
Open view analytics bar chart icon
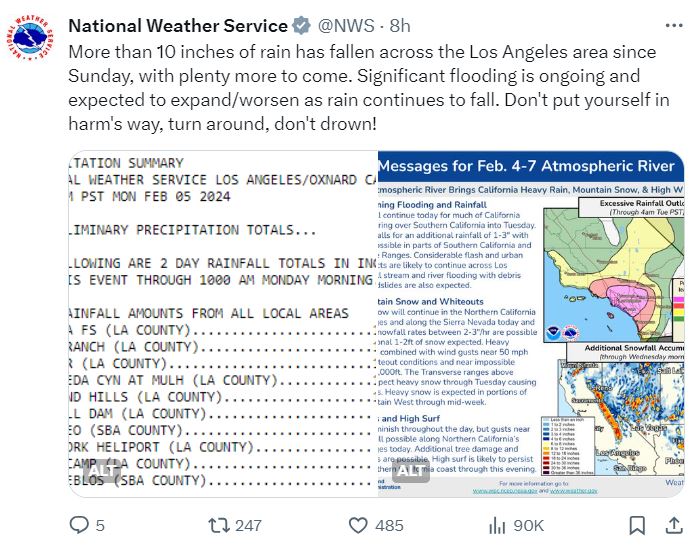coord(497,526)
